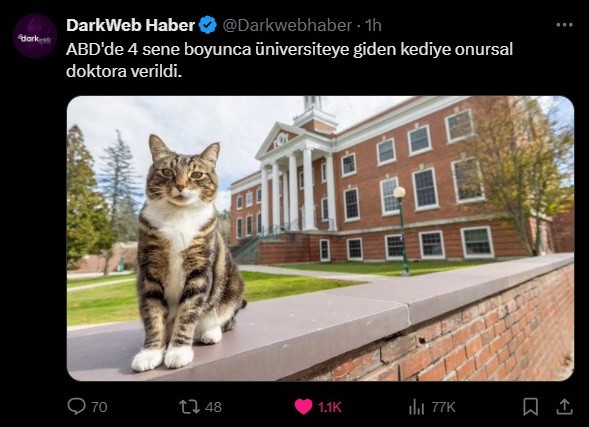Click the share upload icon
Screen dimensions: 589x427
pyautogui.click(x=564, y=407)
